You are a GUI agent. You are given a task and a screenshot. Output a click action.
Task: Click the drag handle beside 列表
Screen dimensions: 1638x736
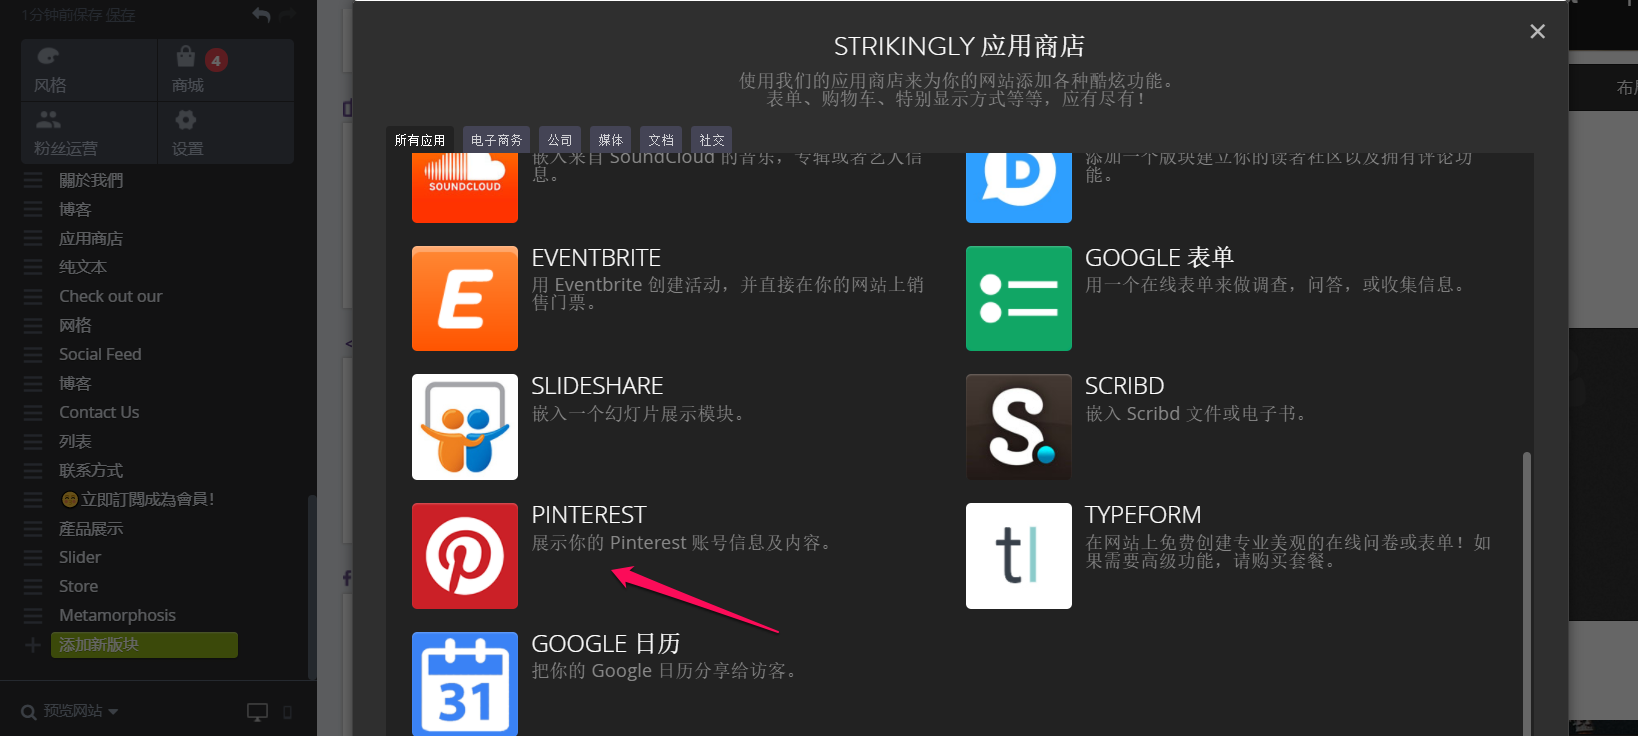click(33, 441)
